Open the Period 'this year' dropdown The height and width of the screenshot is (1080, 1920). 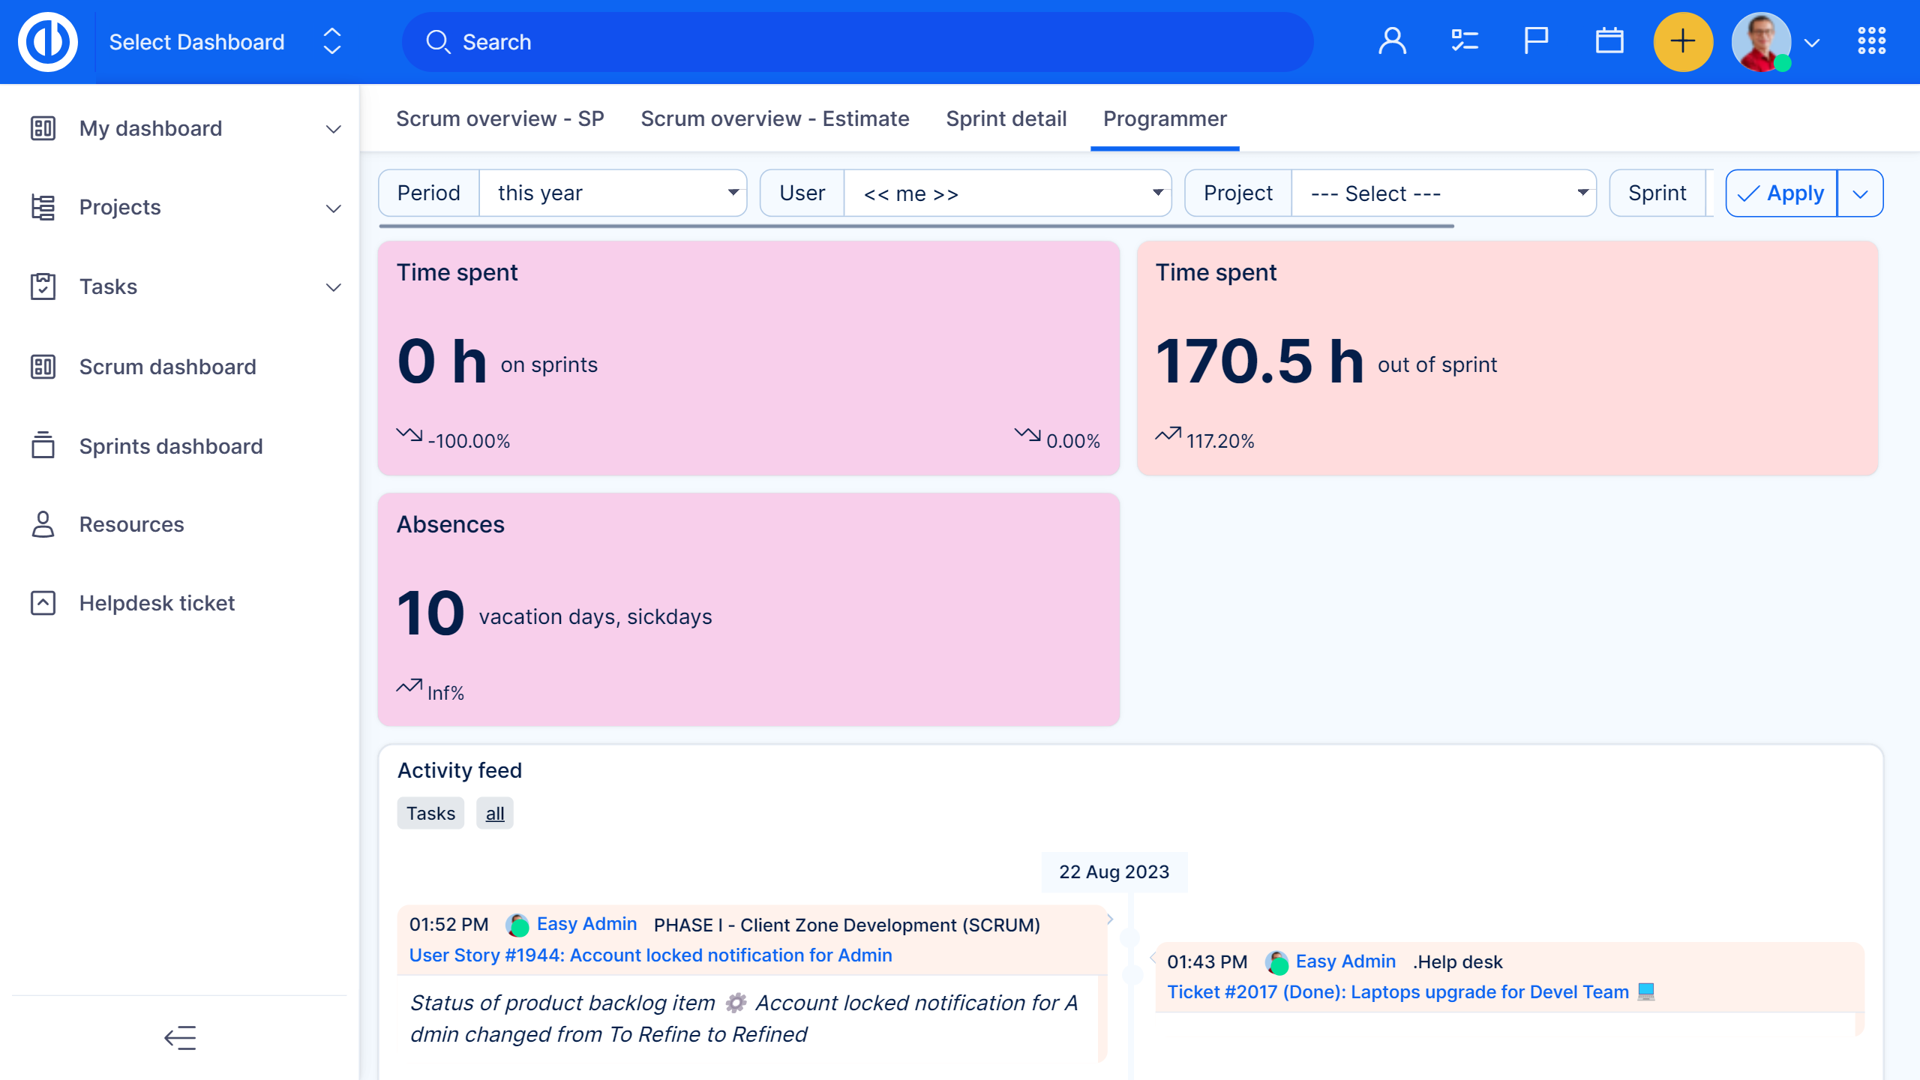613,193
